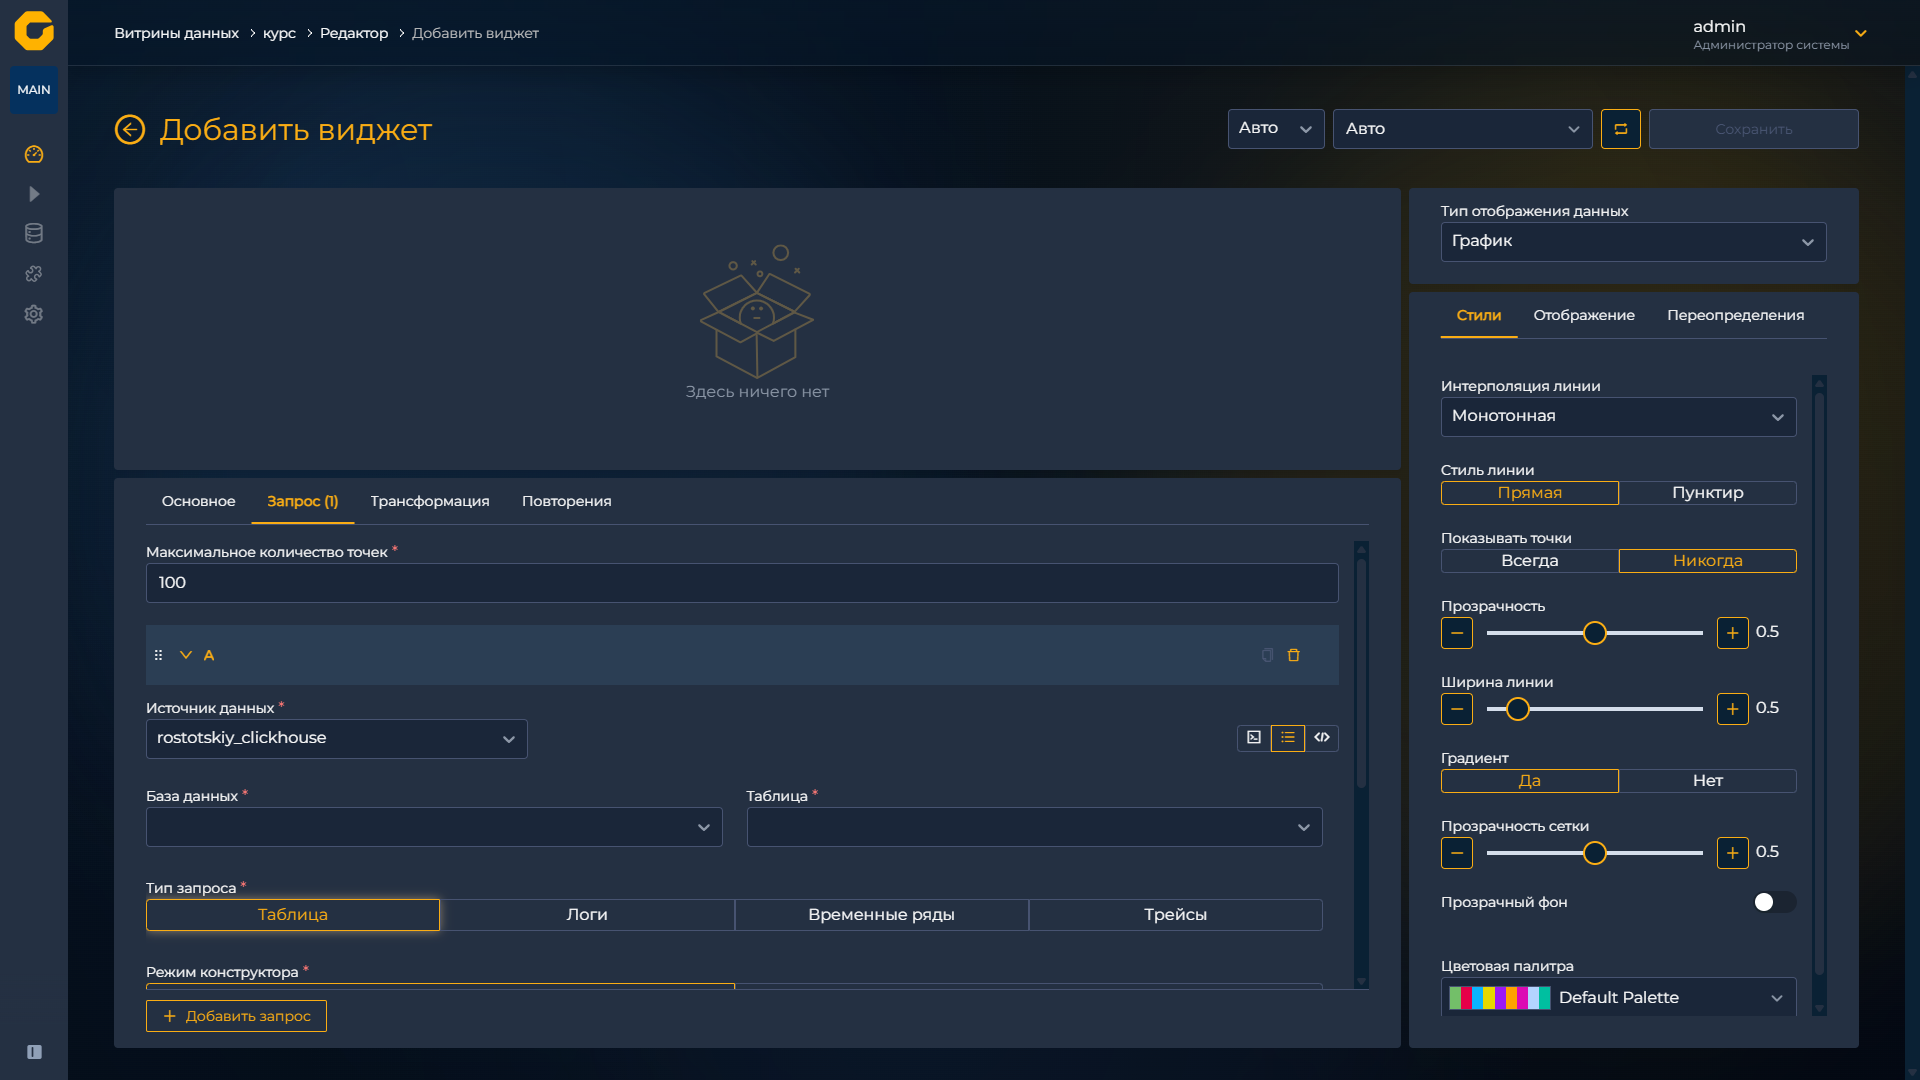Set Градиент to Да
The height and width of the screenshot is (1080, 1920).
point(1530,781)
